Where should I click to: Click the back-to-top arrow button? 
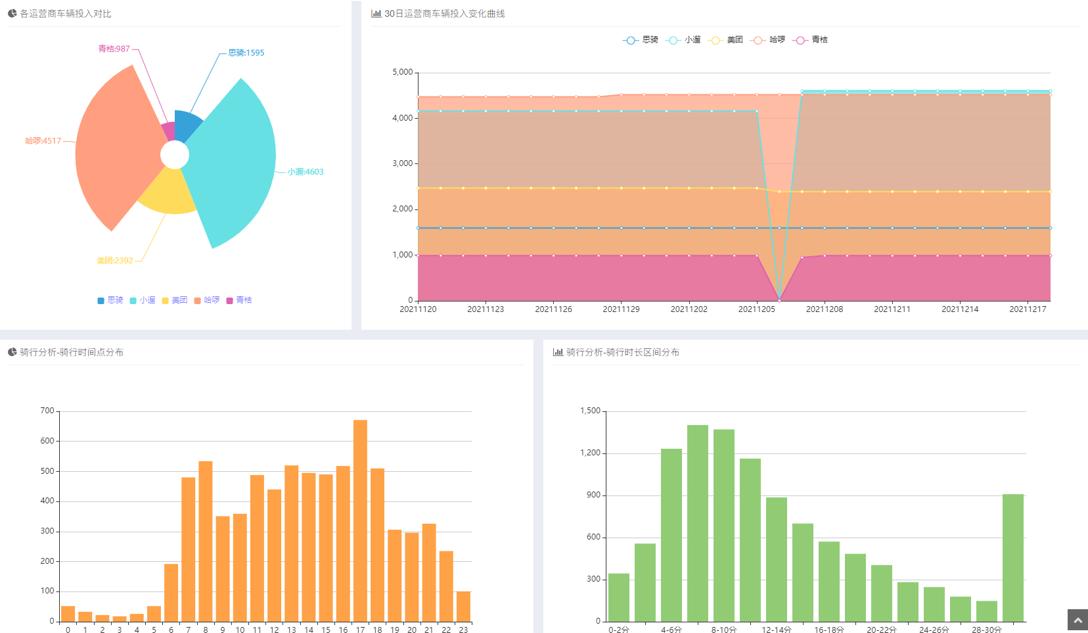pos(1077,620)
